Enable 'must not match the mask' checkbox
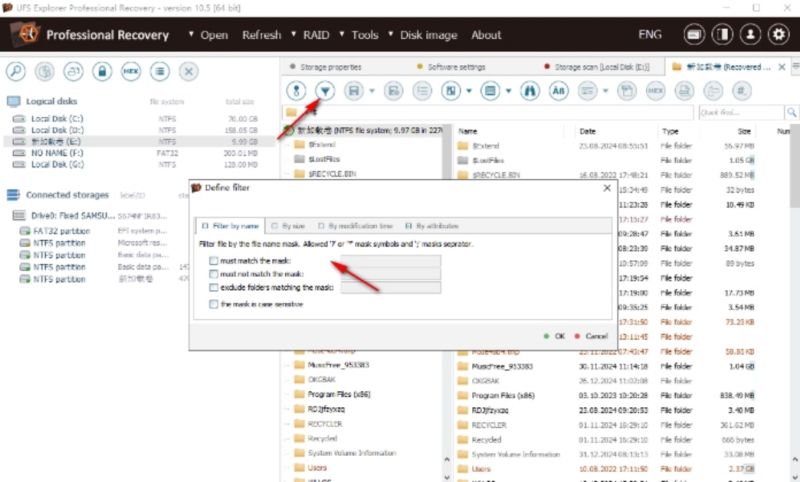Viewport: 800px width, 482px height. [x=214, y=274]
